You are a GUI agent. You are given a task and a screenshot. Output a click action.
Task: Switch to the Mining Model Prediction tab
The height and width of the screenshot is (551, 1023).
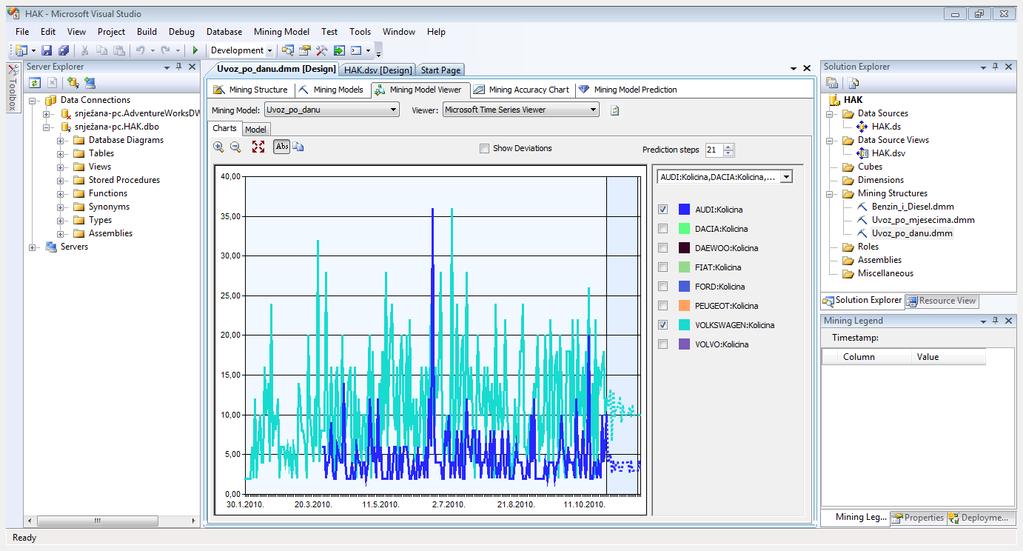click(x=628, y=90)
